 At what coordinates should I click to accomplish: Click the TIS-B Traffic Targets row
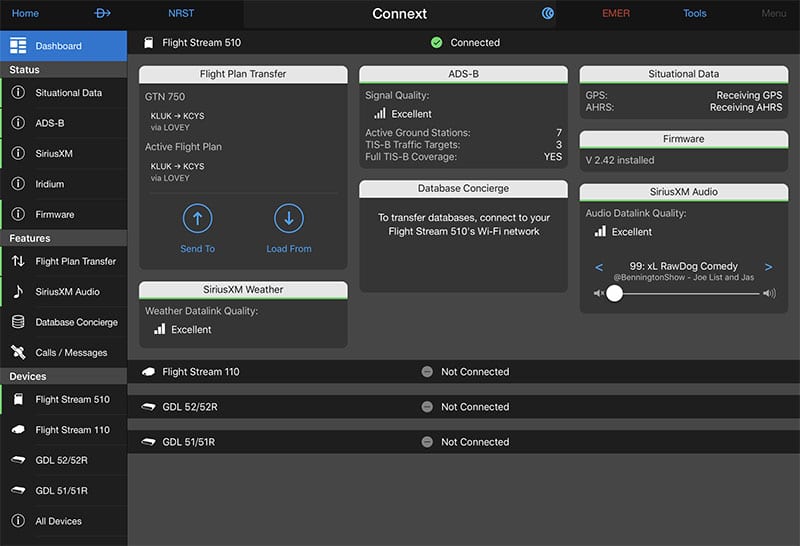point(463,145)
